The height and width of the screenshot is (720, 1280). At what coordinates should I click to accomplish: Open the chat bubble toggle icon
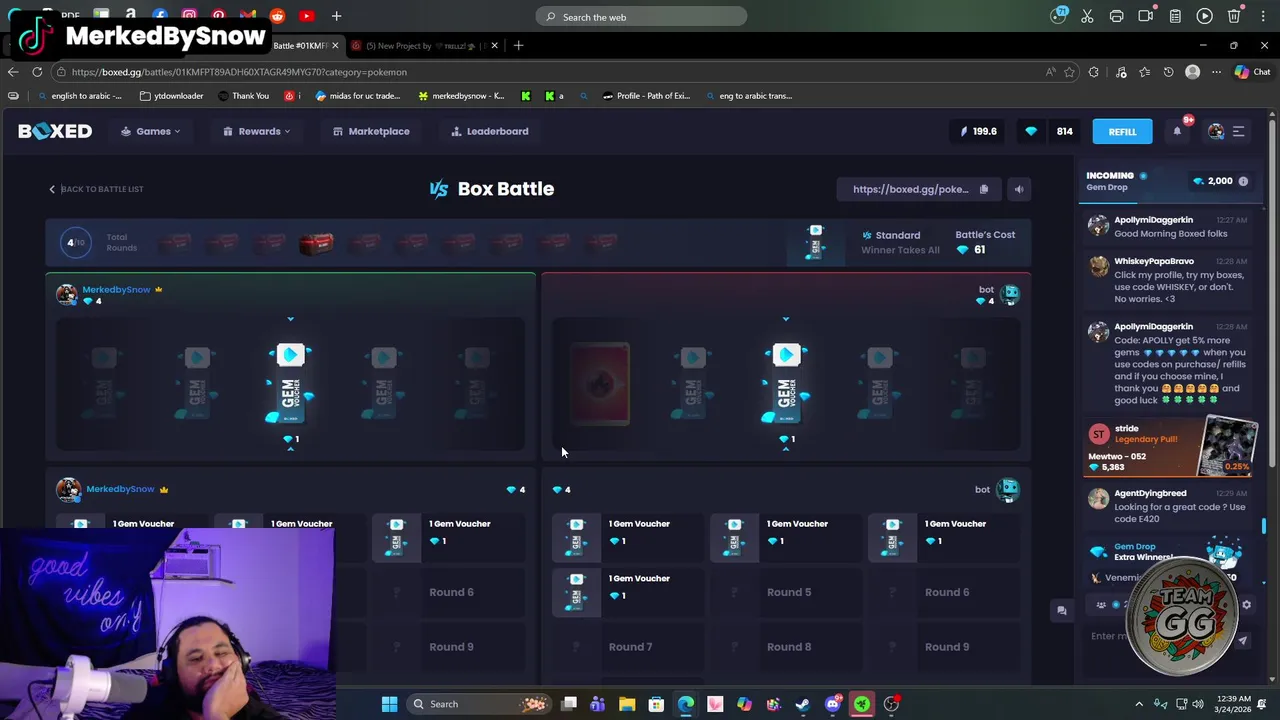1062,610
